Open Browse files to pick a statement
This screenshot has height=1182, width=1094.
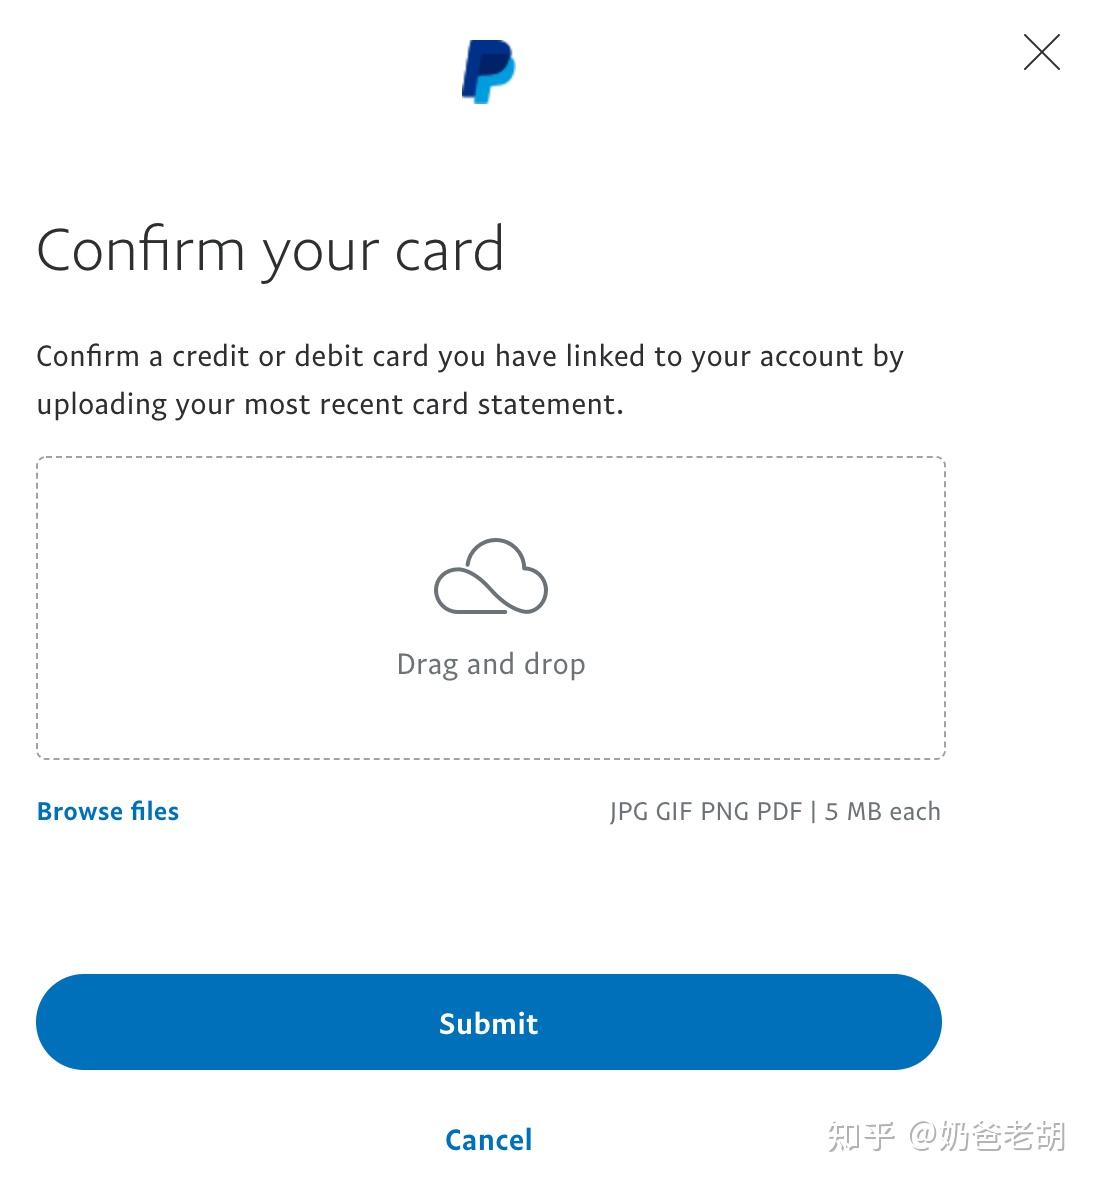point(107,811)
